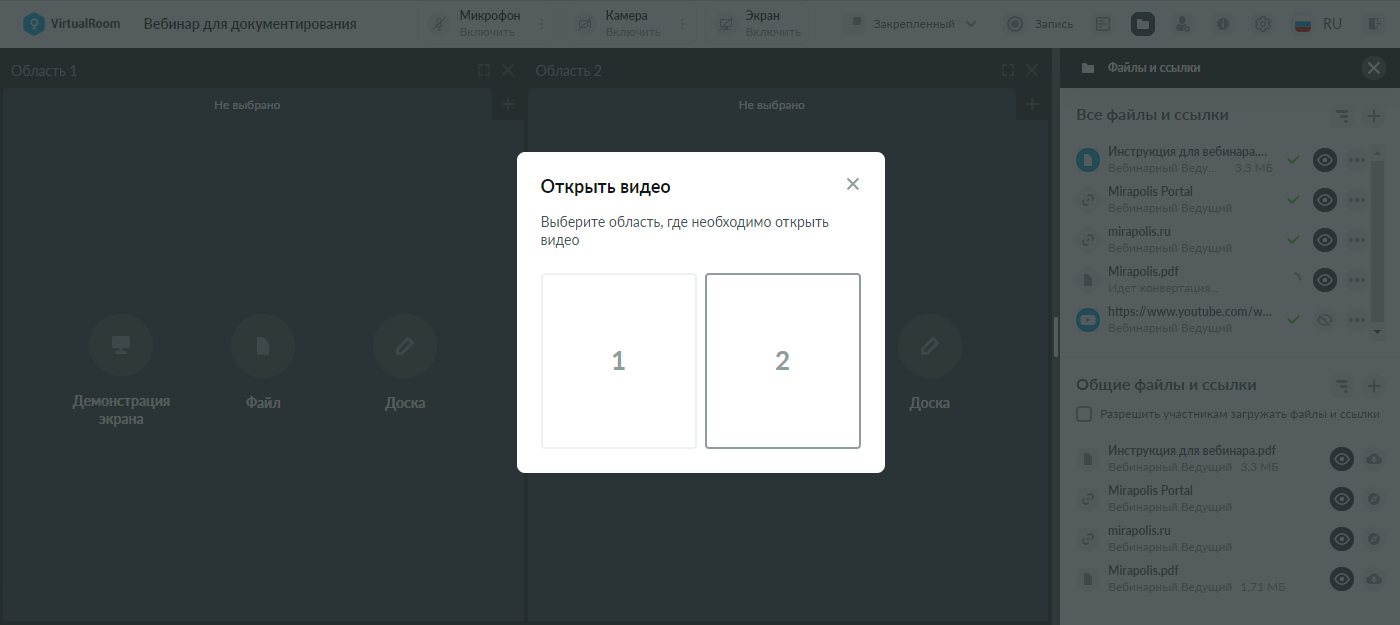The image size is (1400, 625).
Task: Click the scroll-down arrow of the all files list
Action: (1377, 331)
